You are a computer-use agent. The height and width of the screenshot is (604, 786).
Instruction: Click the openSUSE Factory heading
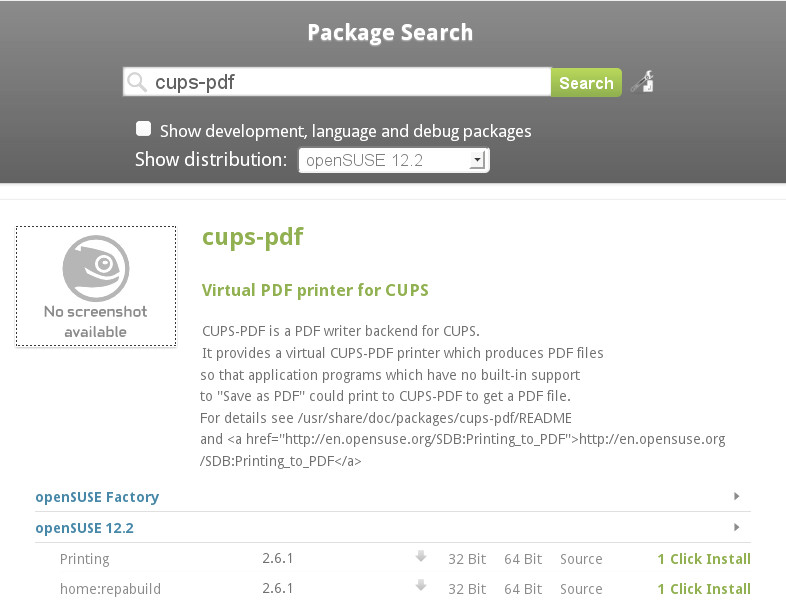coord(97,497)
